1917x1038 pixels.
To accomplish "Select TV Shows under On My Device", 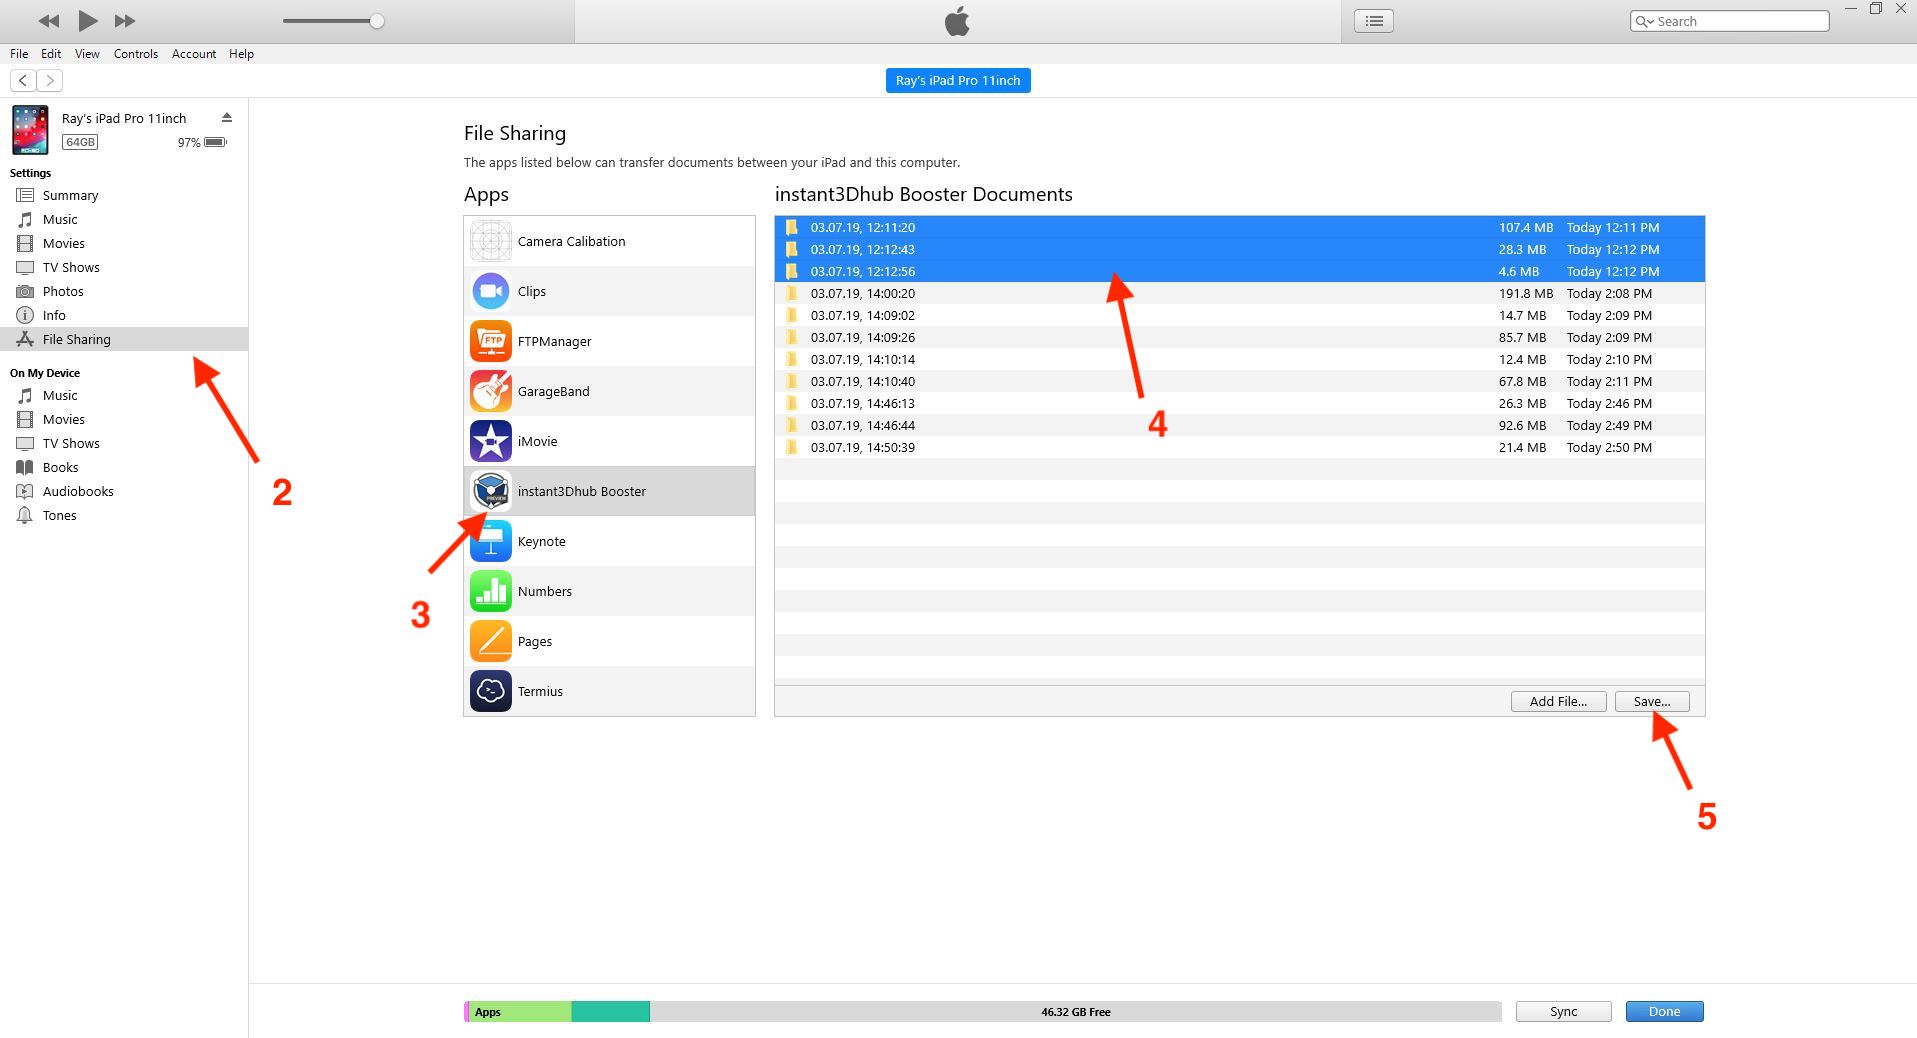I will [124, 444].
